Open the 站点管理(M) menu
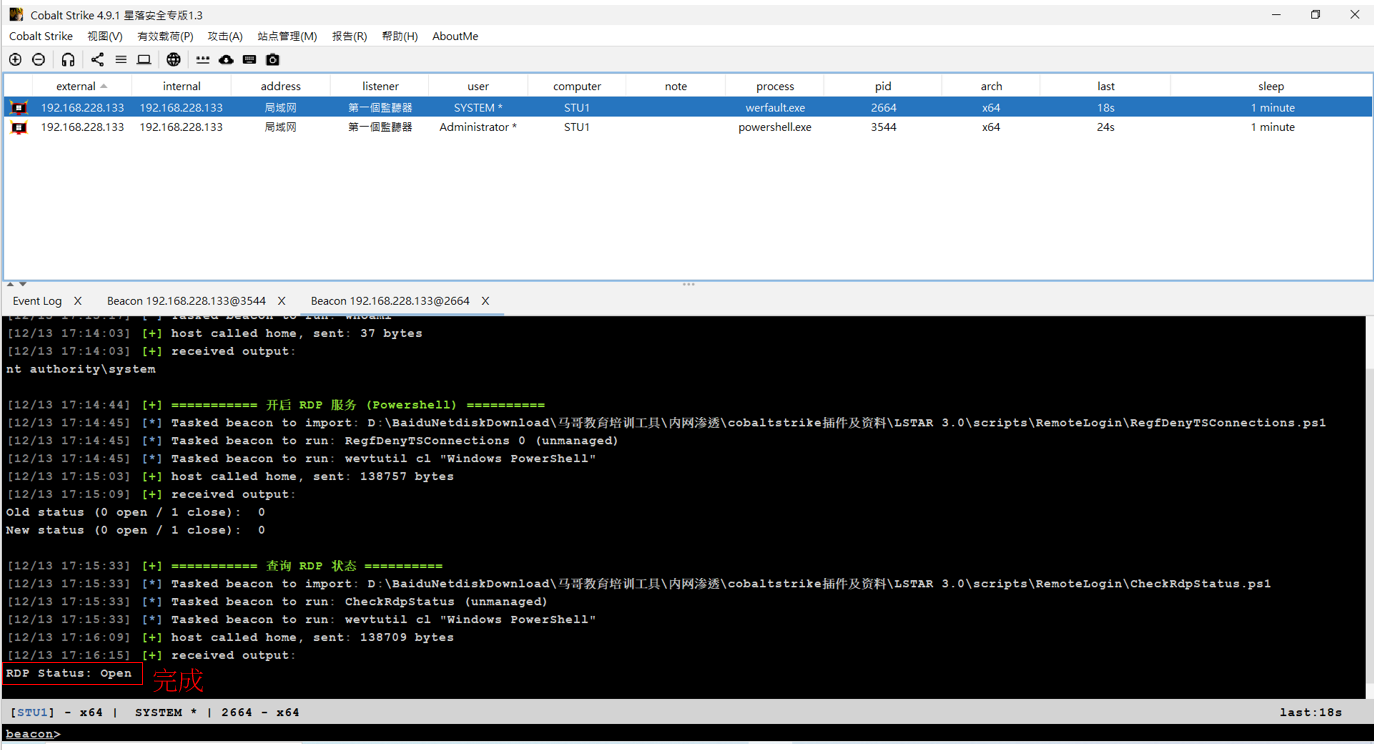The width and height of the screenshot is (1374, 750). (x=287, y=36)
